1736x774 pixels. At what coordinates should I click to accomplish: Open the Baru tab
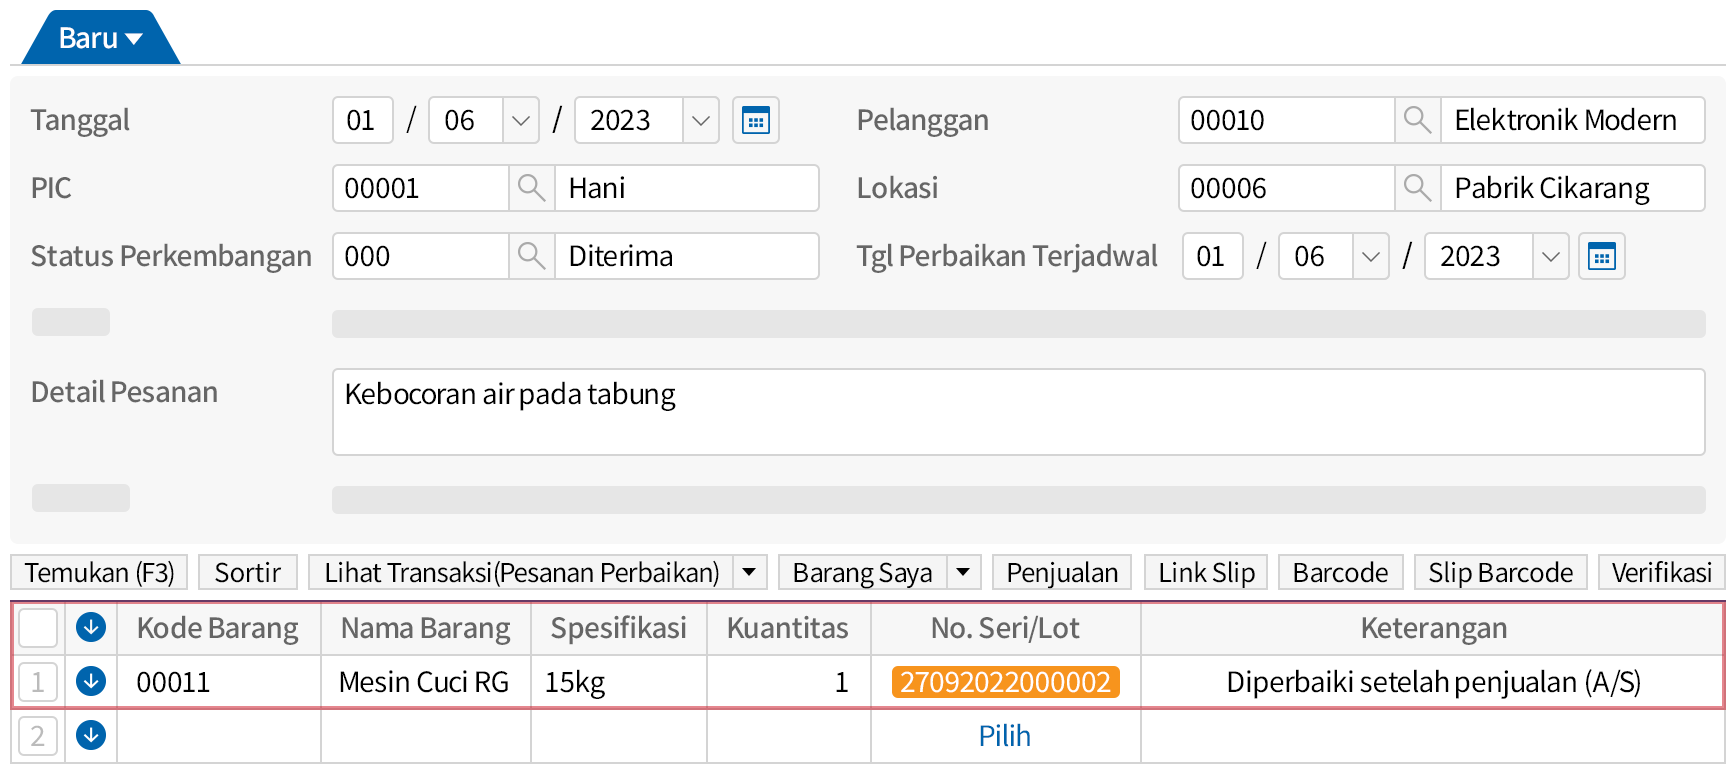click(99, 39)
